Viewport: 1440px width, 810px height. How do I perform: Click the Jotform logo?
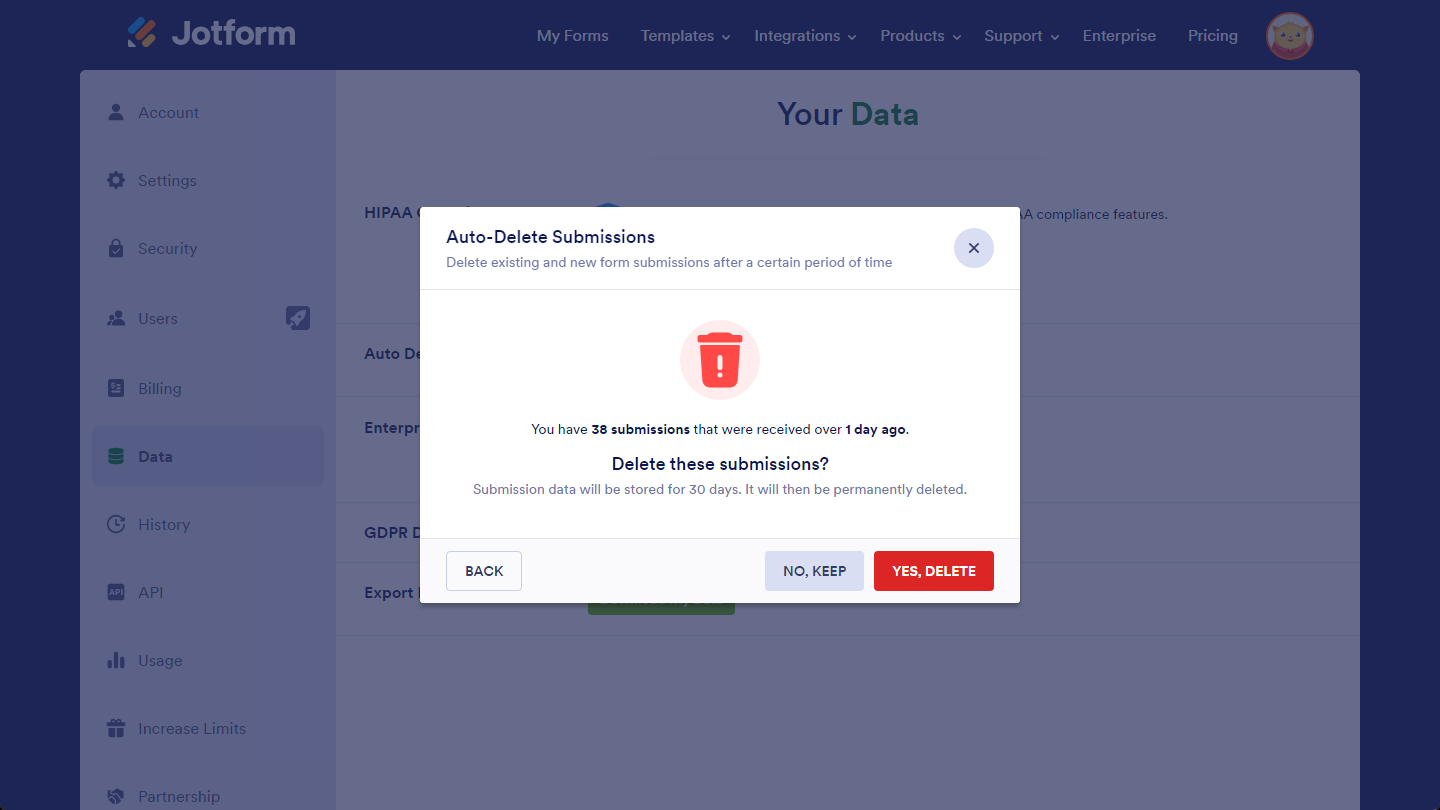pos(211,33)
